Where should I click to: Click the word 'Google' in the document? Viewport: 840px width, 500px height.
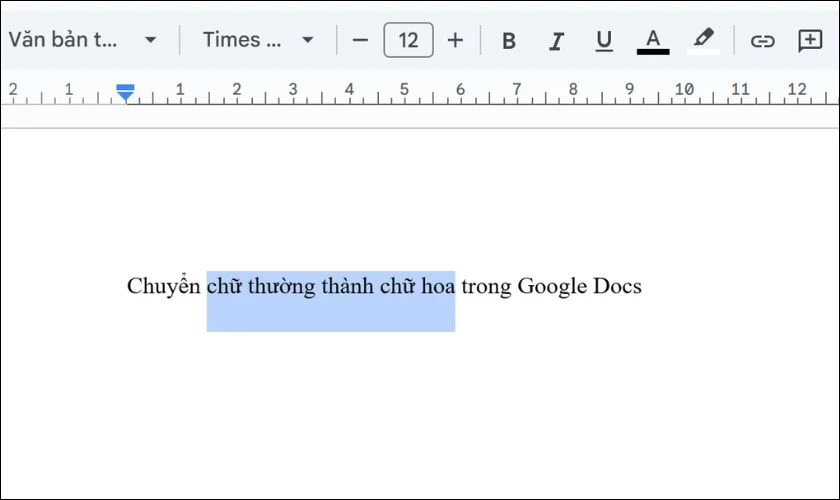point(552,286)
